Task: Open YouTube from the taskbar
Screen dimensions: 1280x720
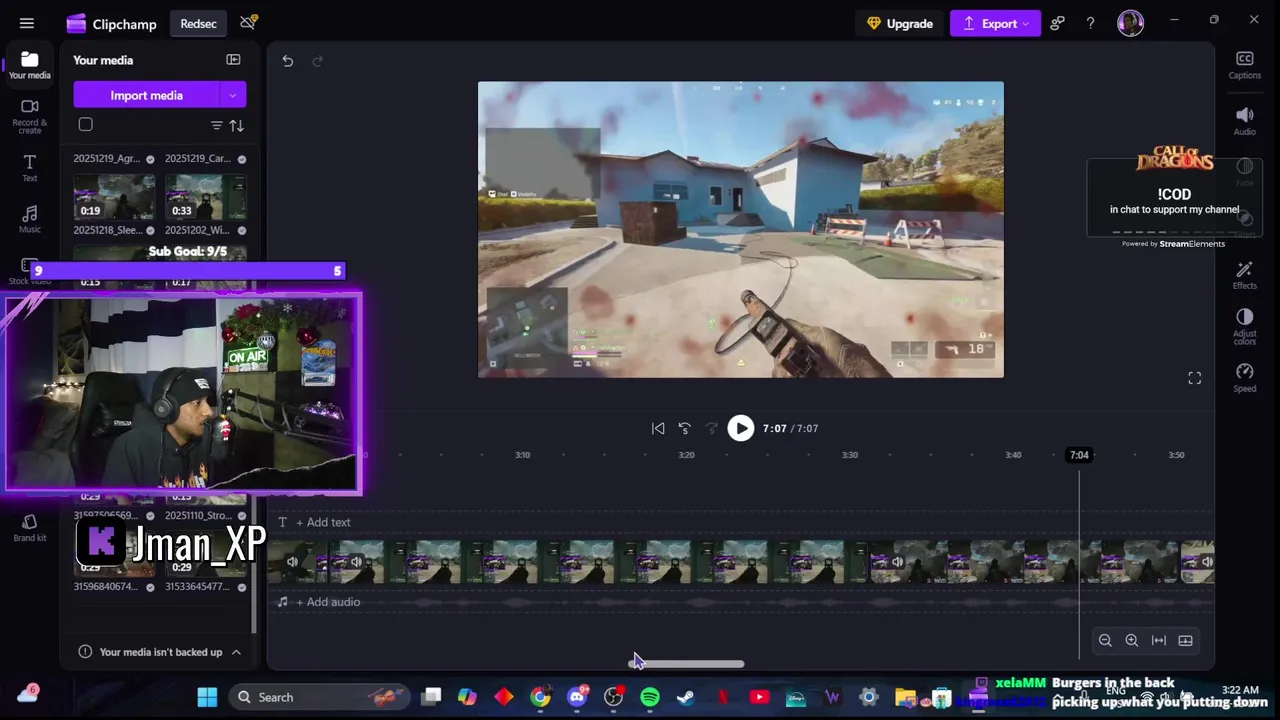Action: tap(759, 697)
